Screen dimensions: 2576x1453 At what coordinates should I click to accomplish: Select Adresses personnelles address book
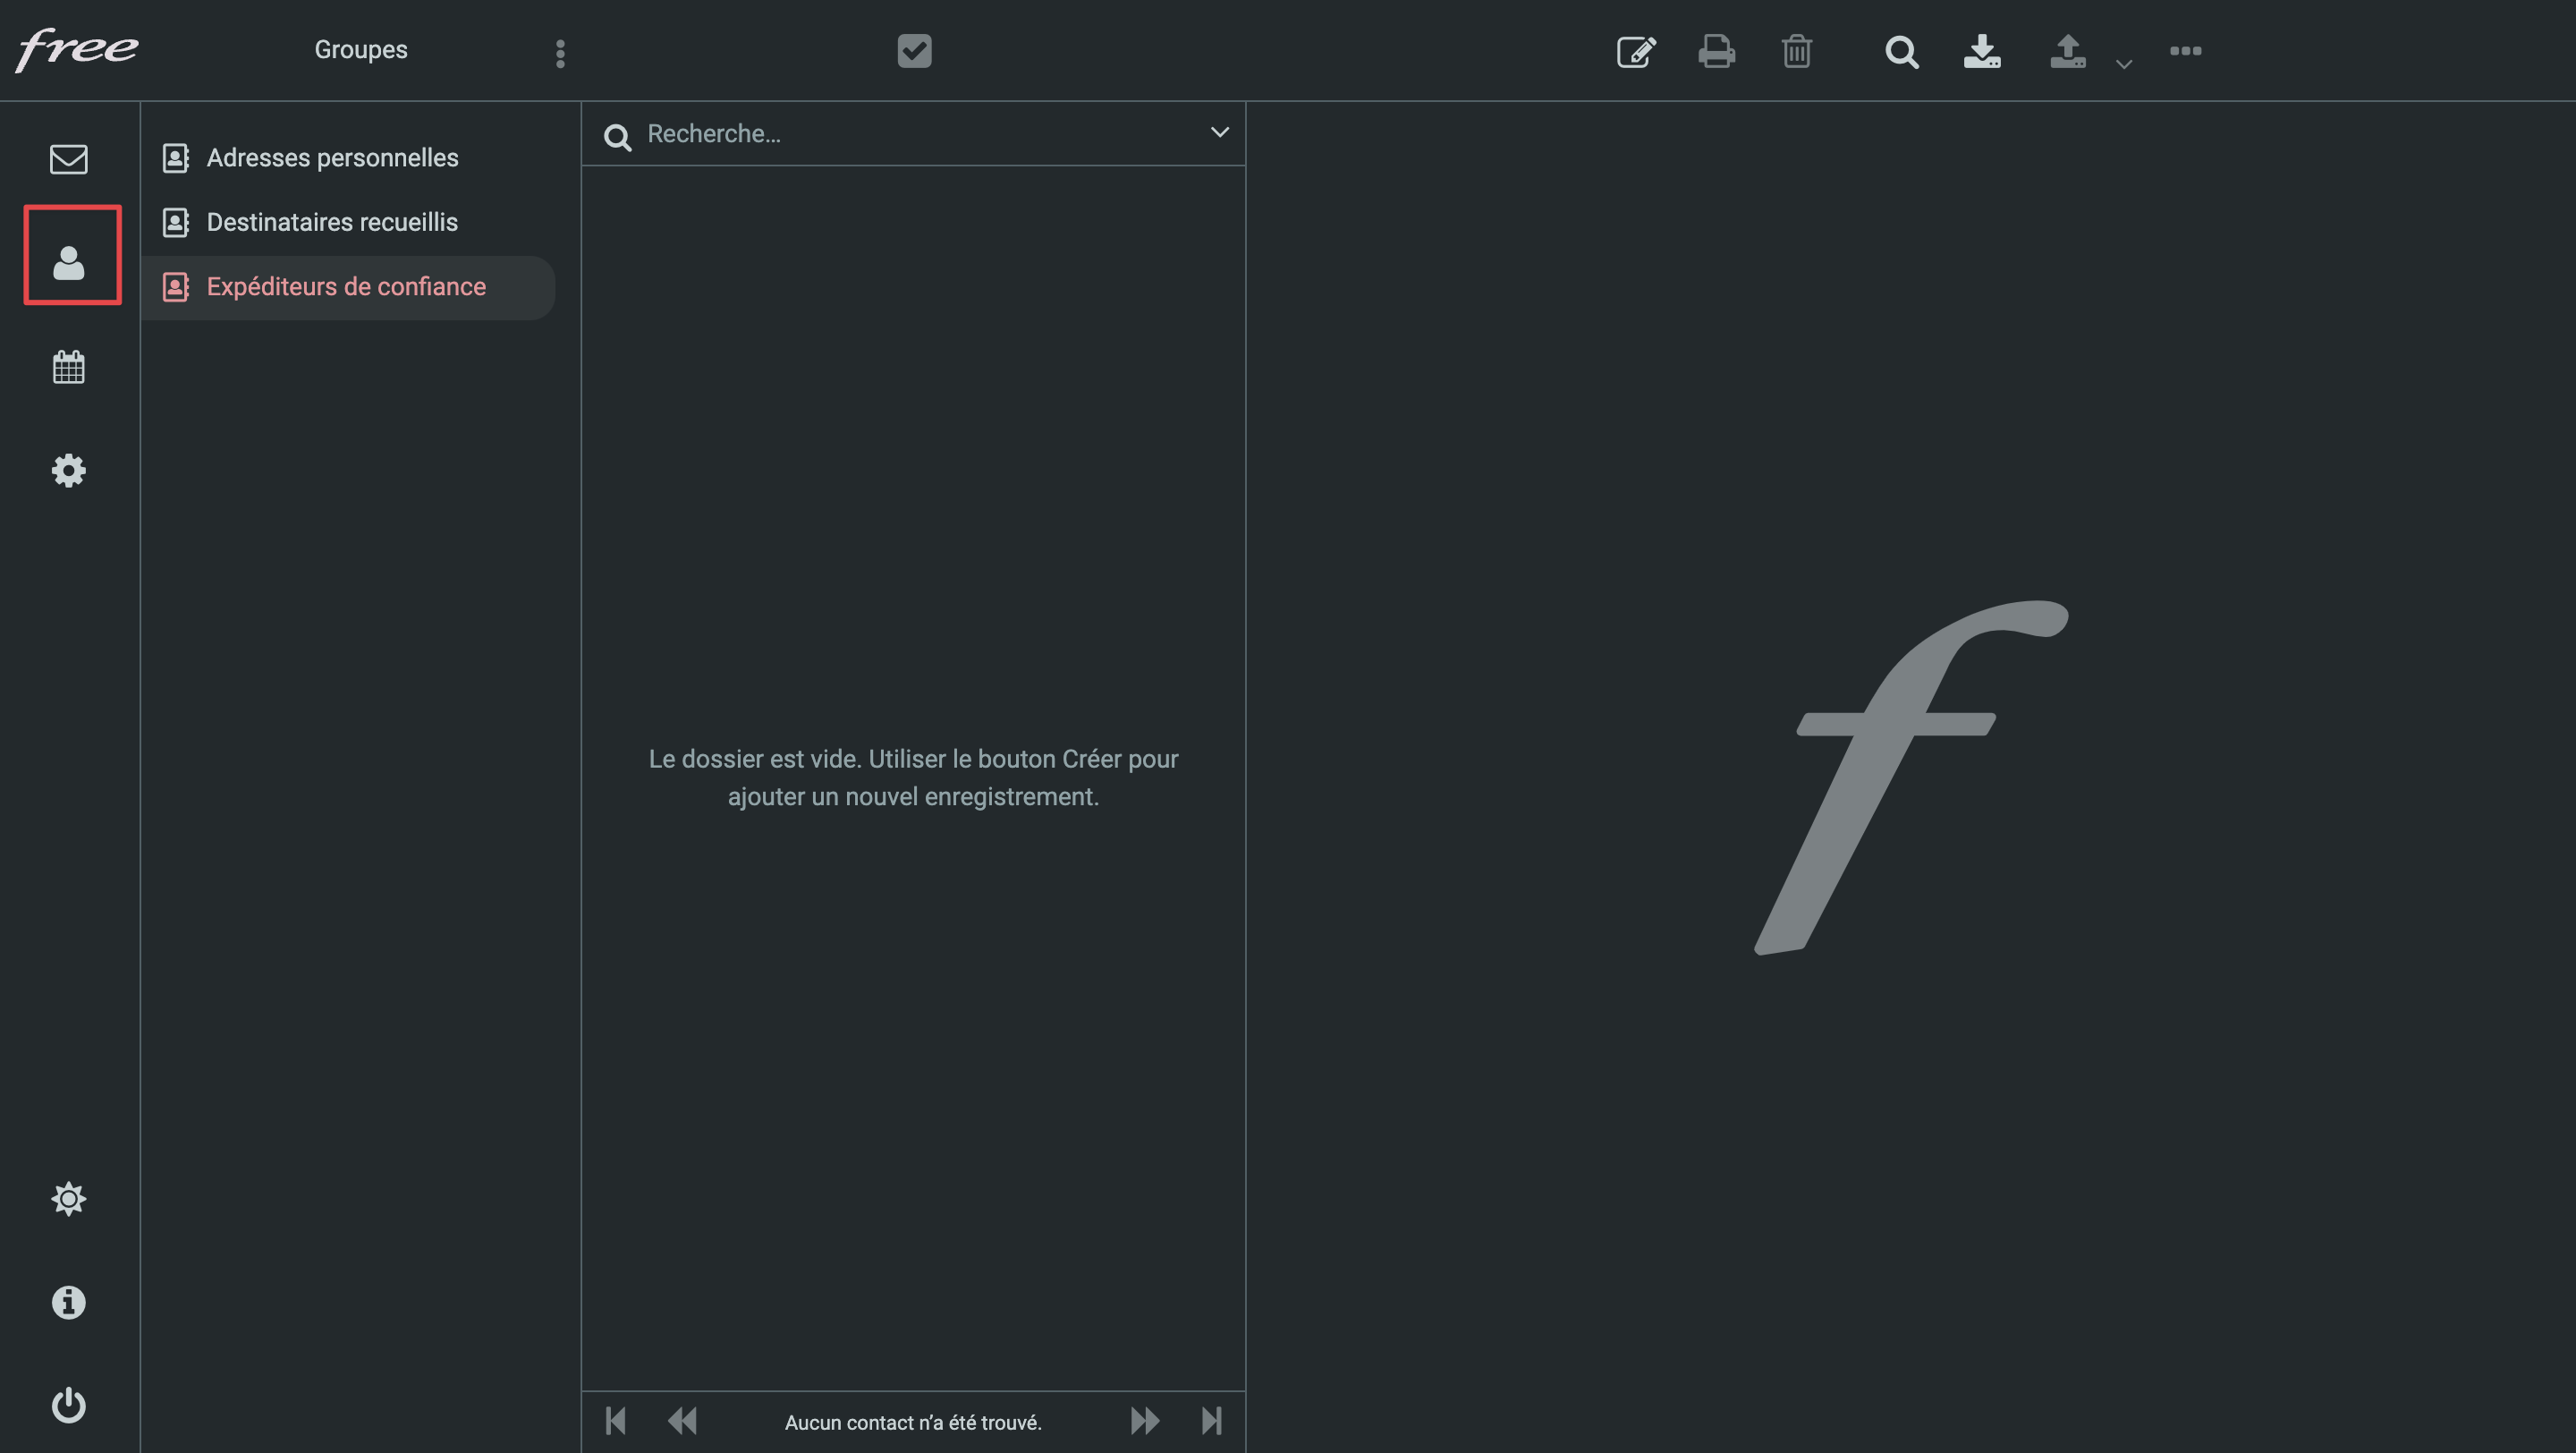click(348, 158)
